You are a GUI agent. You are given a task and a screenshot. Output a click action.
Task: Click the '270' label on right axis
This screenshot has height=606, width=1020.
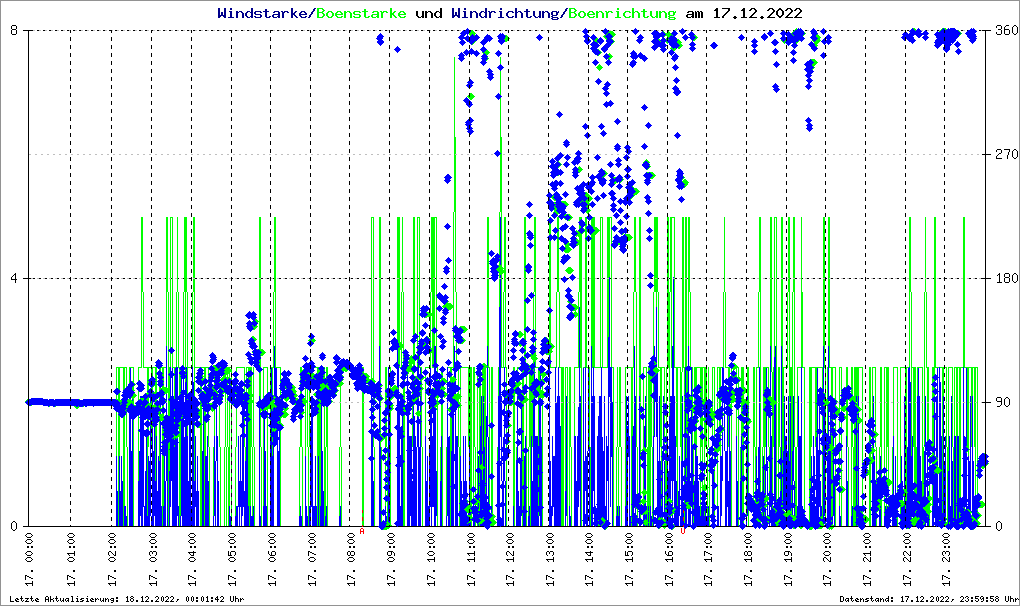tap(1007, 154)
